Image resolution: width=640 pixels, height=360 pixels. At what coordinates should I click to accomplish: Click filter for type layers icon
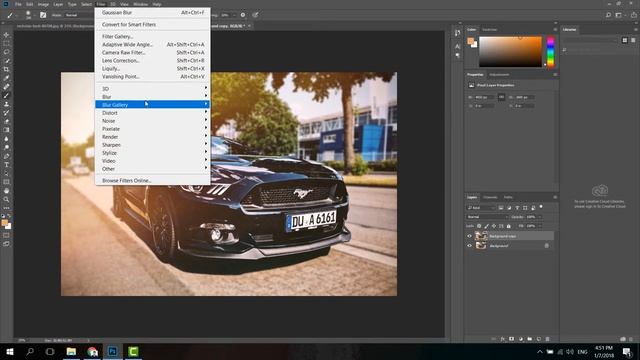click(517, 208)
